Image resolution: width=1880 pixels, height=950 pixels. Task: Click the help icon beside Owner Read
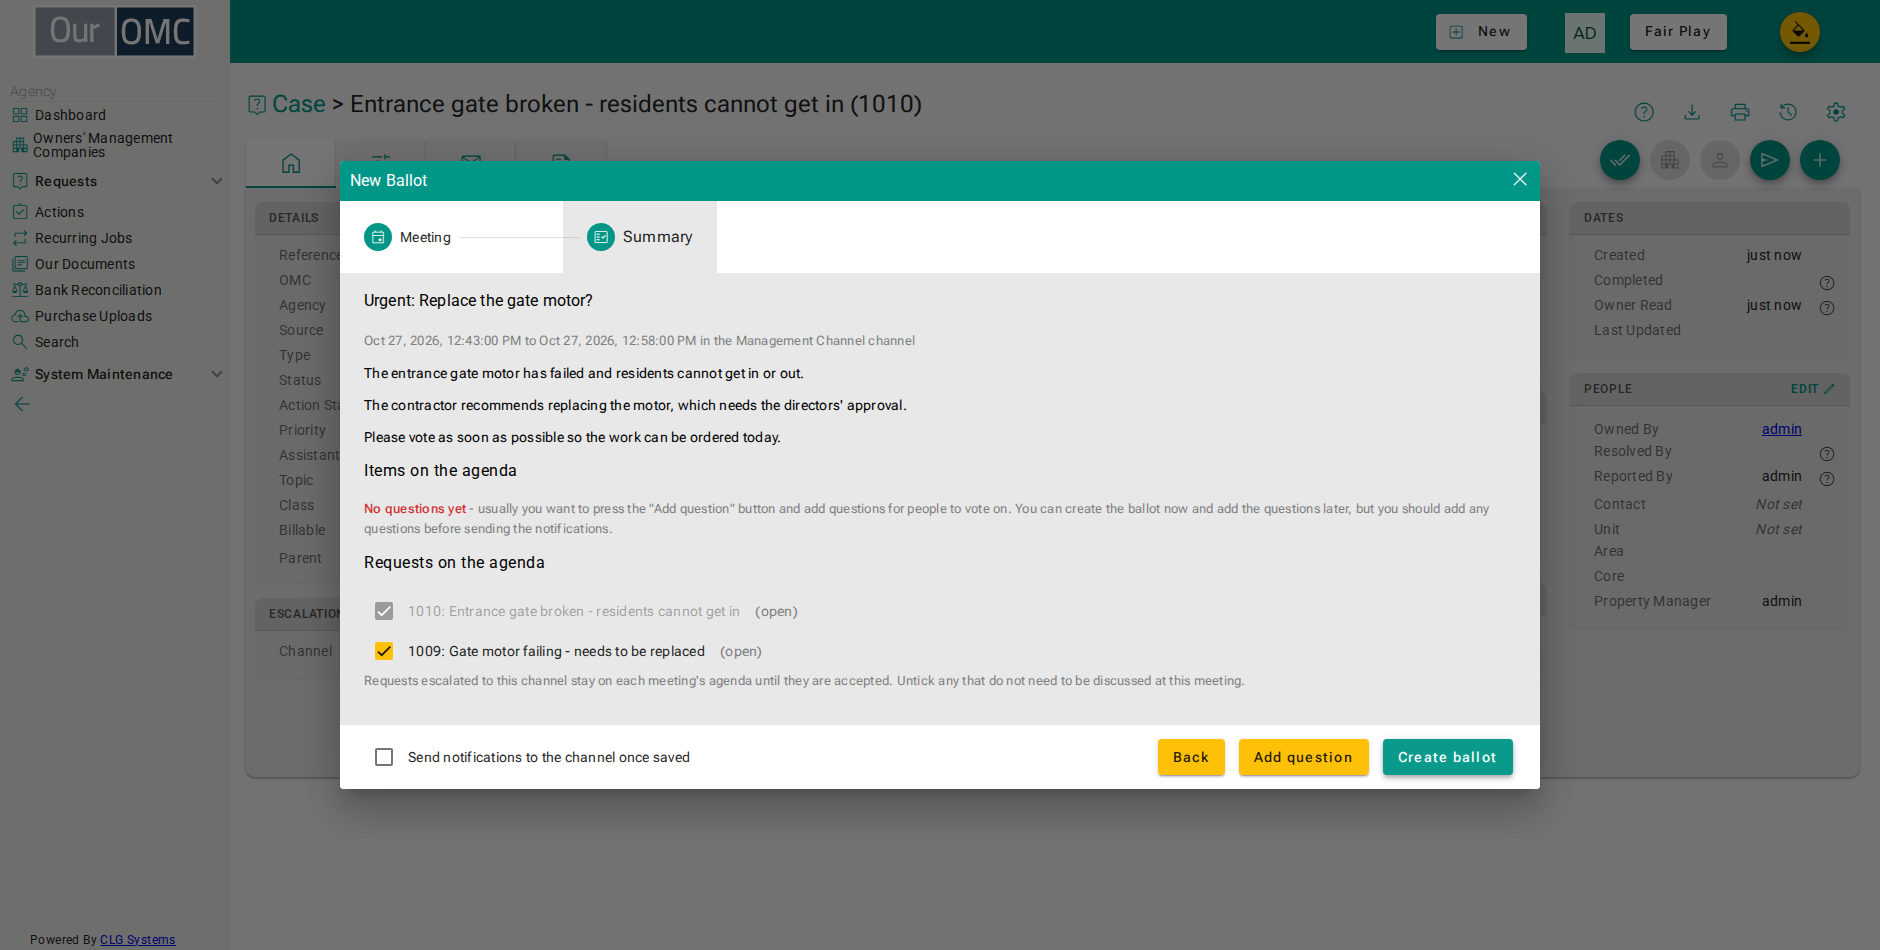(x=1827, y=308)
